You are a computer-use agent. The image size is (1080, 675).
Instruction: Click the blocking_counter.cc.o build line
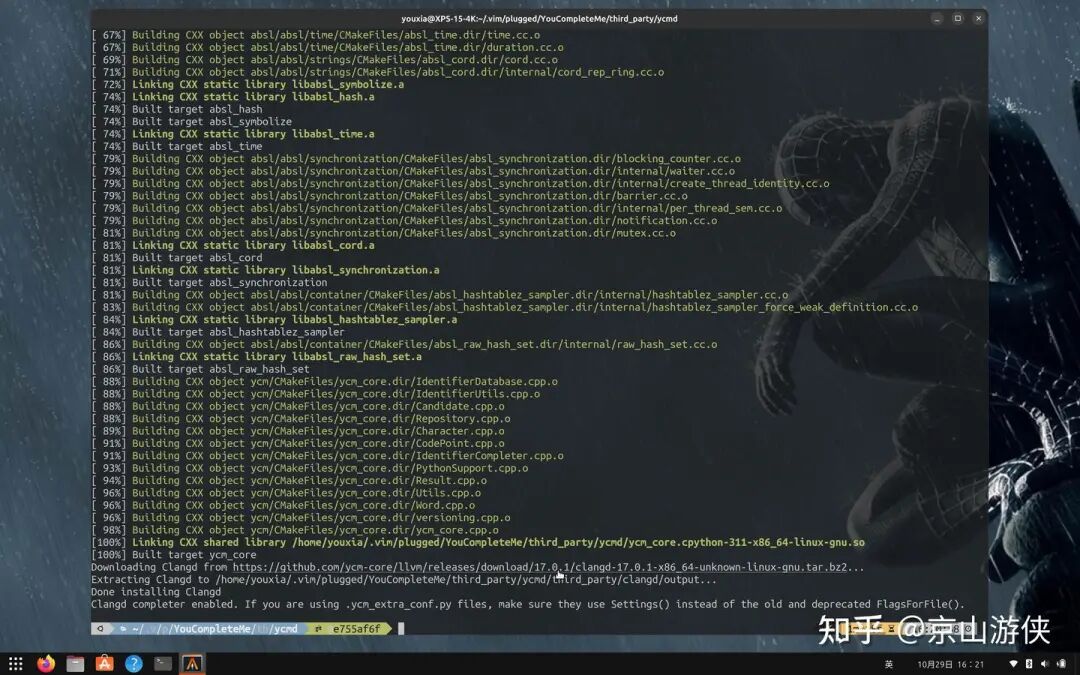pyautogui.click(x=416, y=158)
